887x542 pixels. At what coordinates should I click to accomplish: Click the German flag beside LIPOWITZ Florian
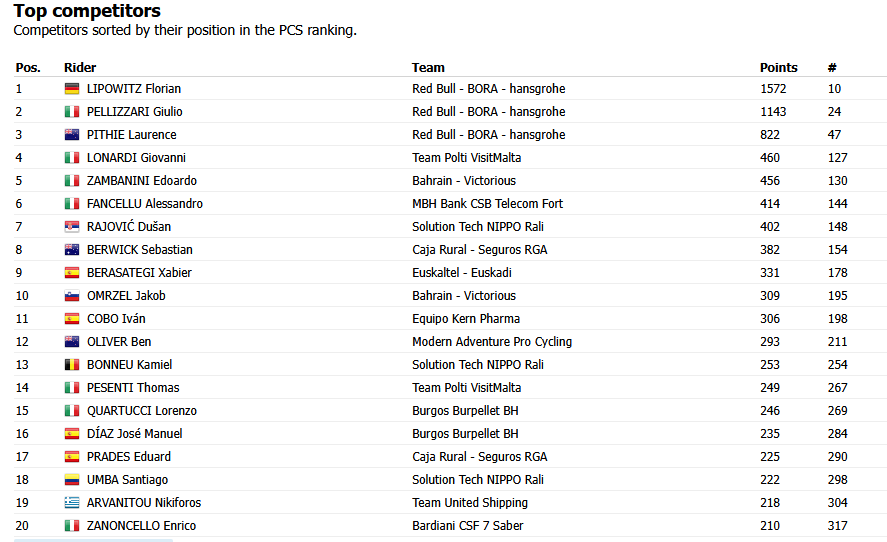pyautogui.click(x=72, y=89)
